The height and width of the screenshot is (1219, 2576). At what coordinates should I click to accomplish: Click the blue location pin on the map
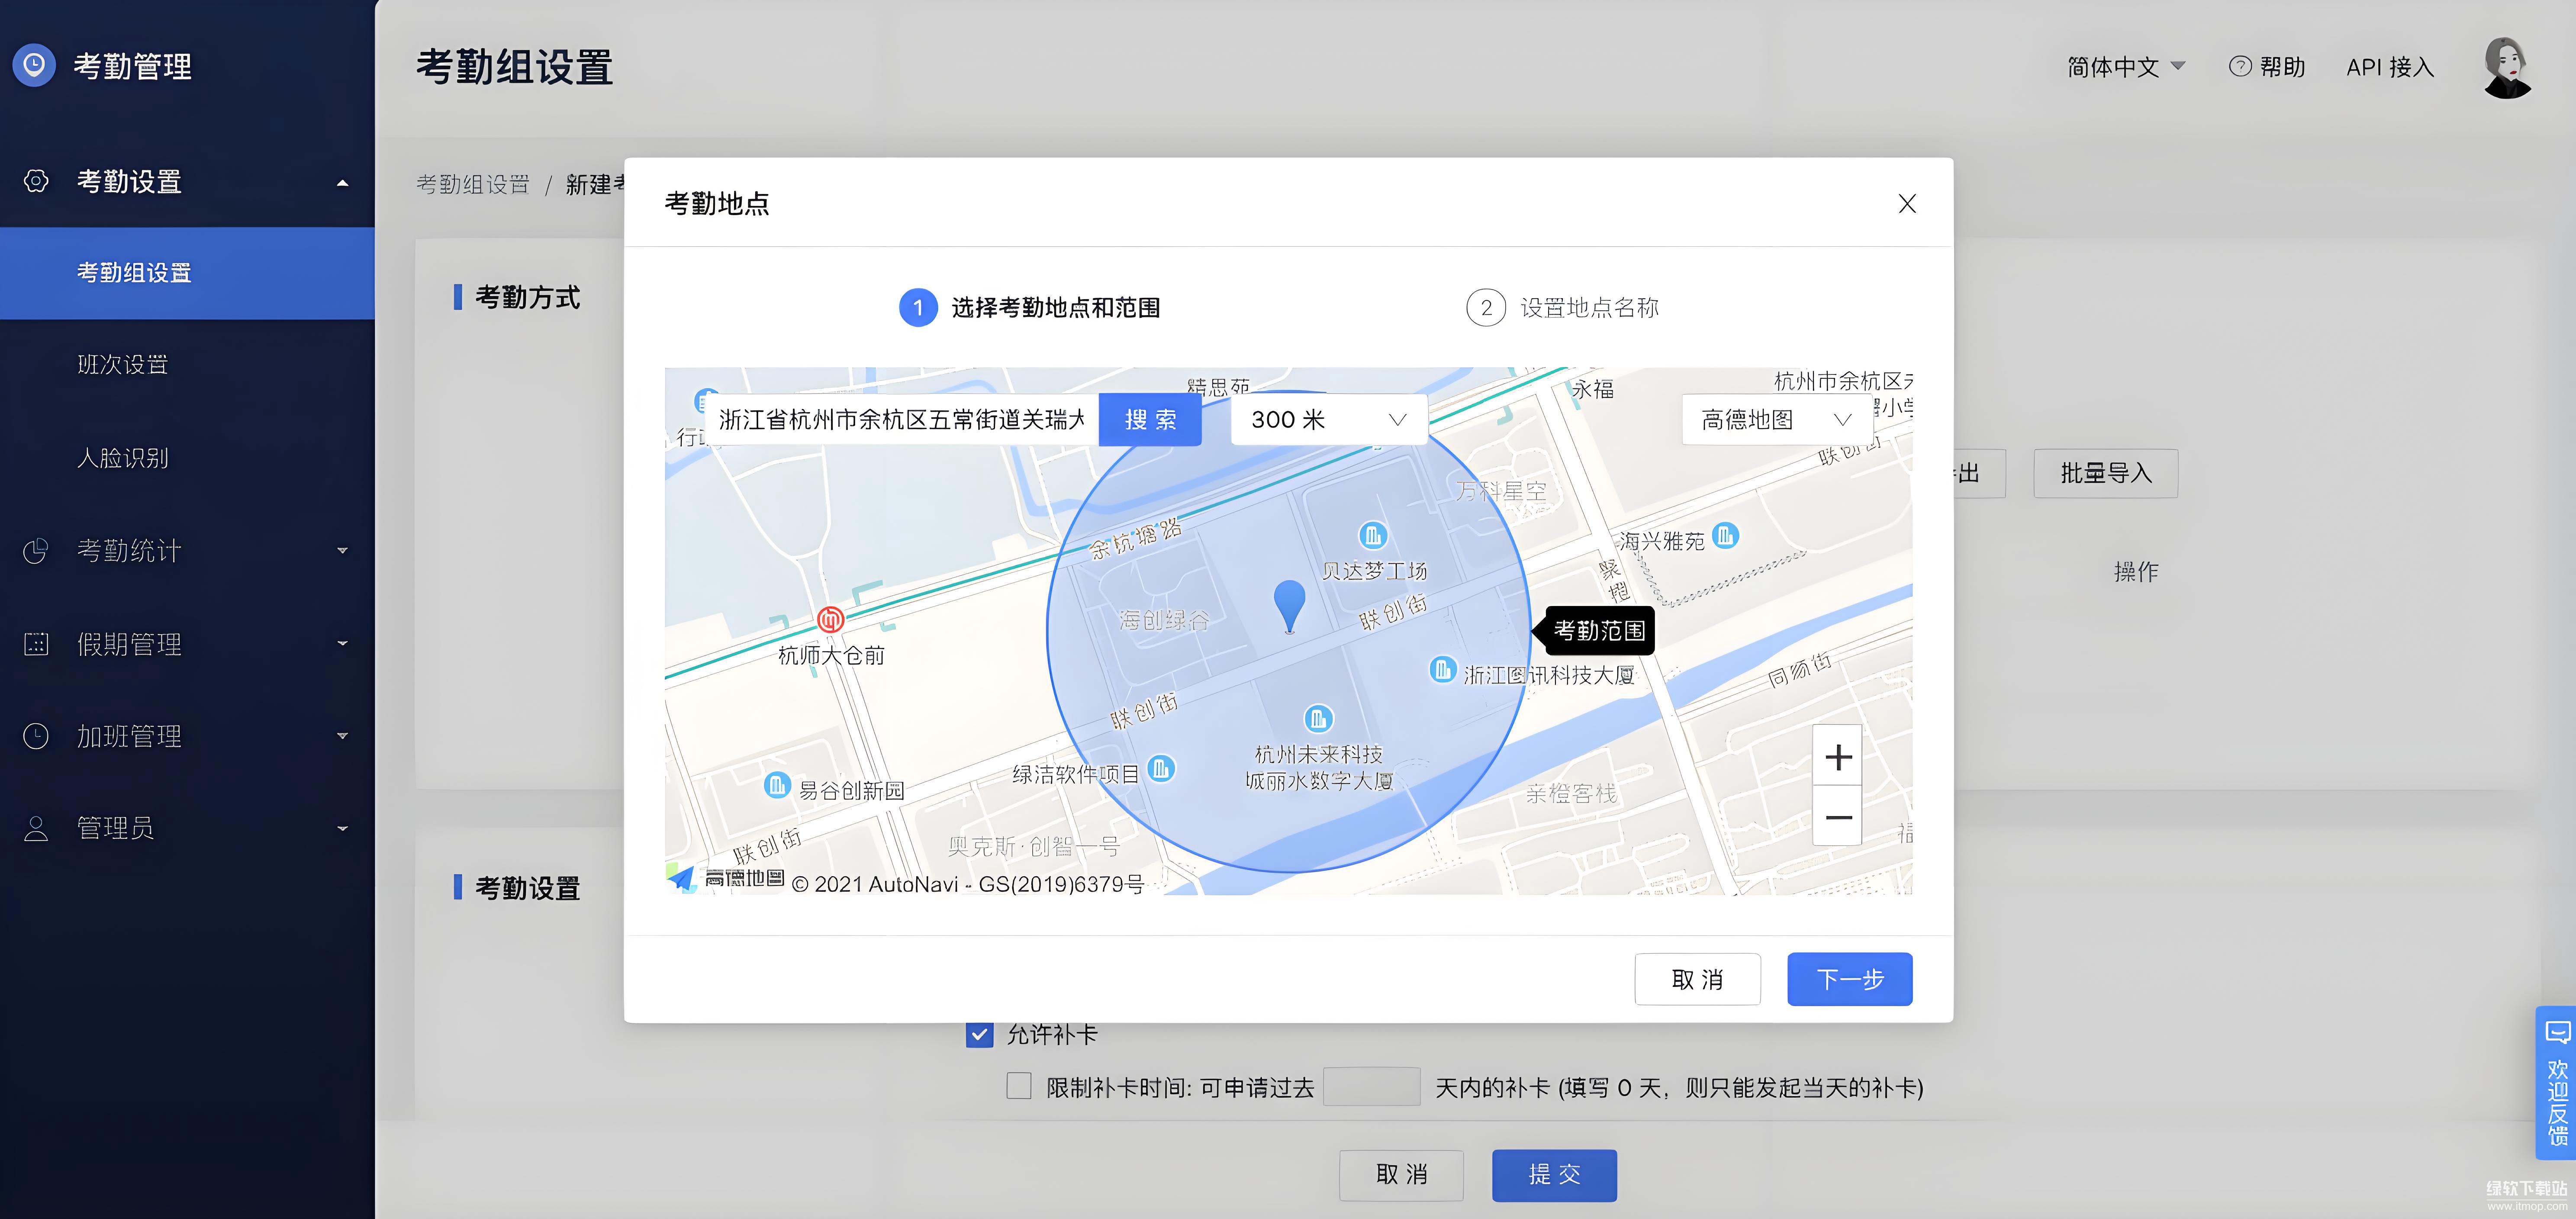point(1289,606)
